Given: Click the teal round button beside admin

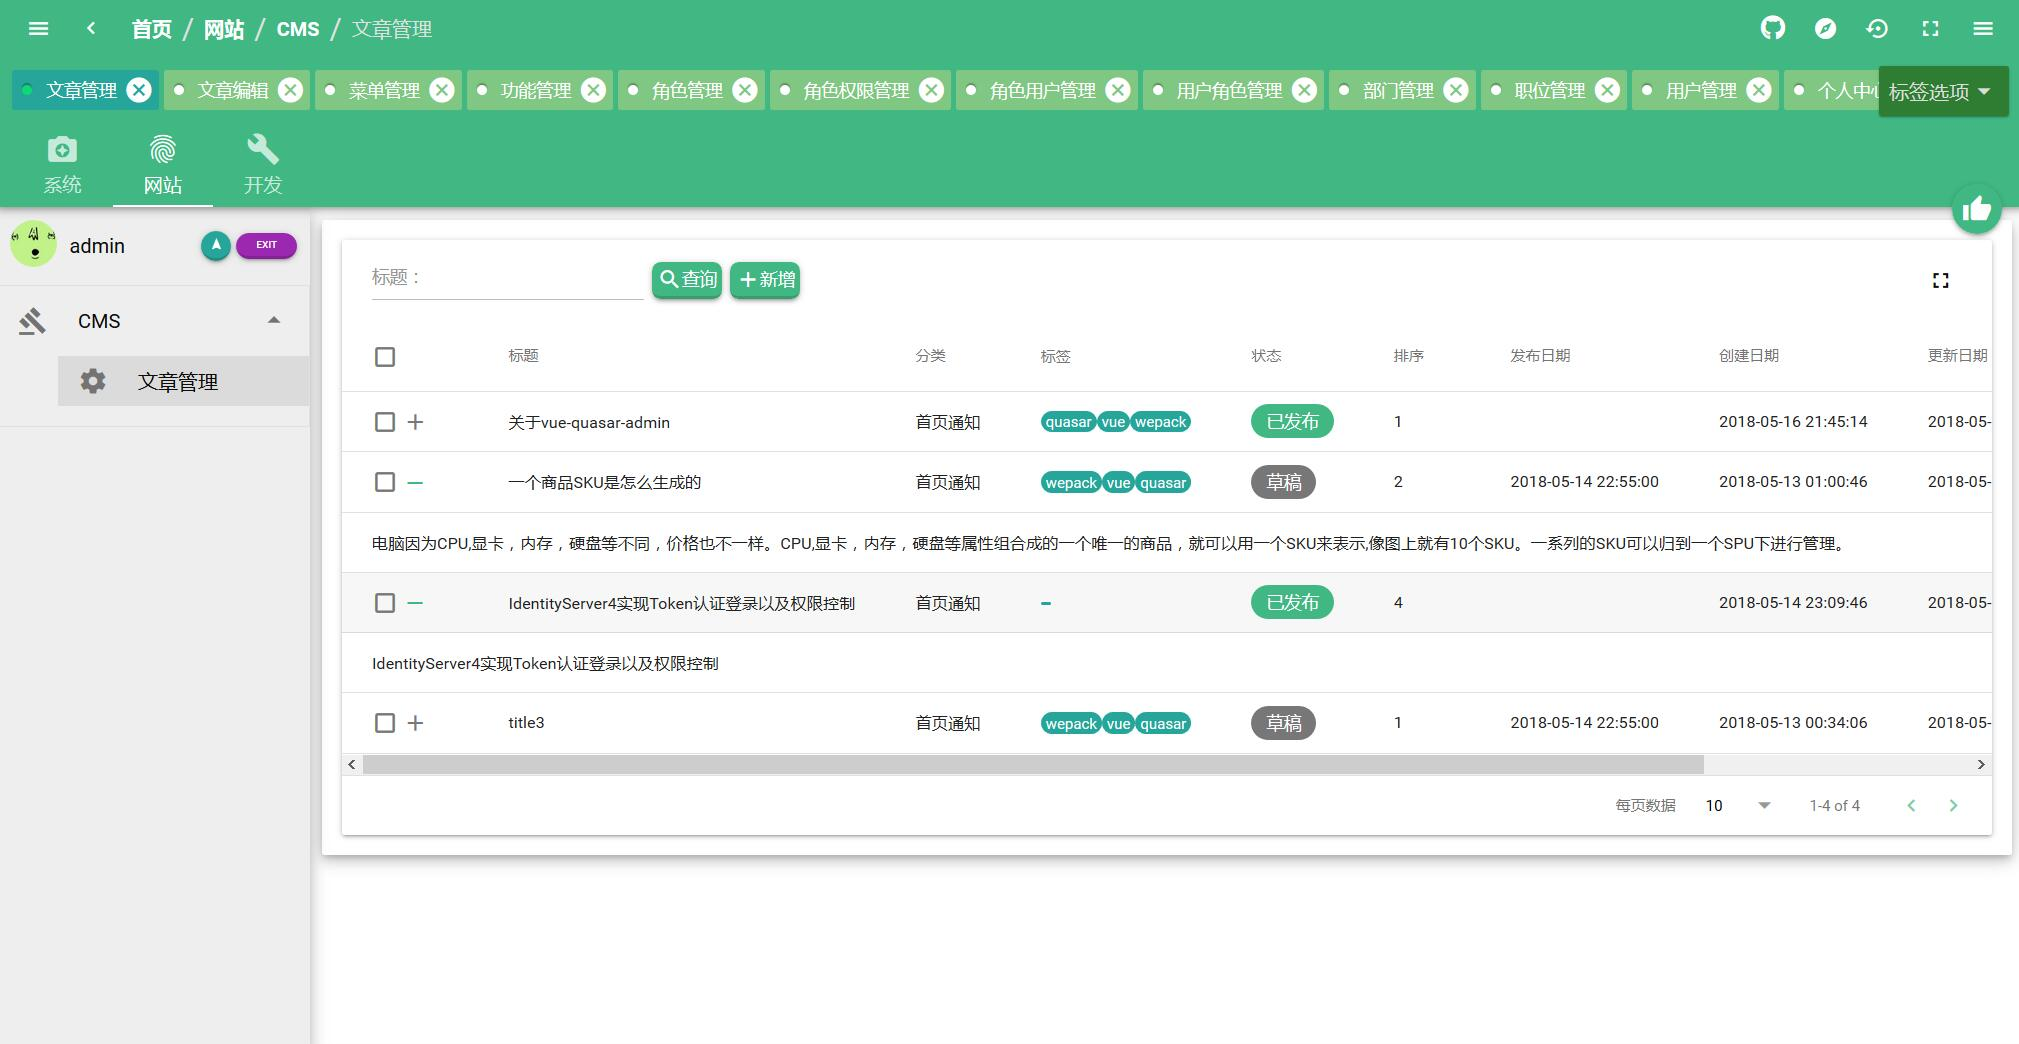Looking at the screenshot, I should tap(215, 245).
